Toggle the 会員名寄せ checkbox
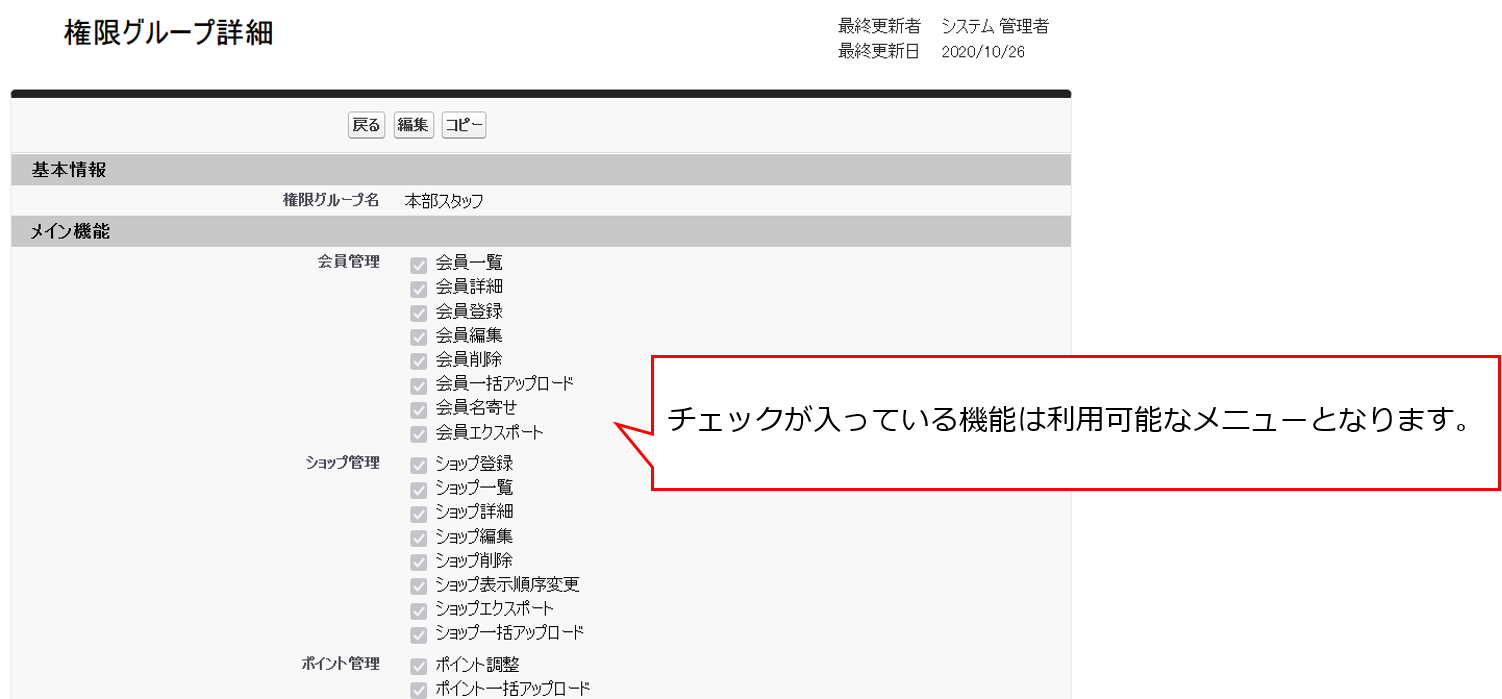 point(419,408)
